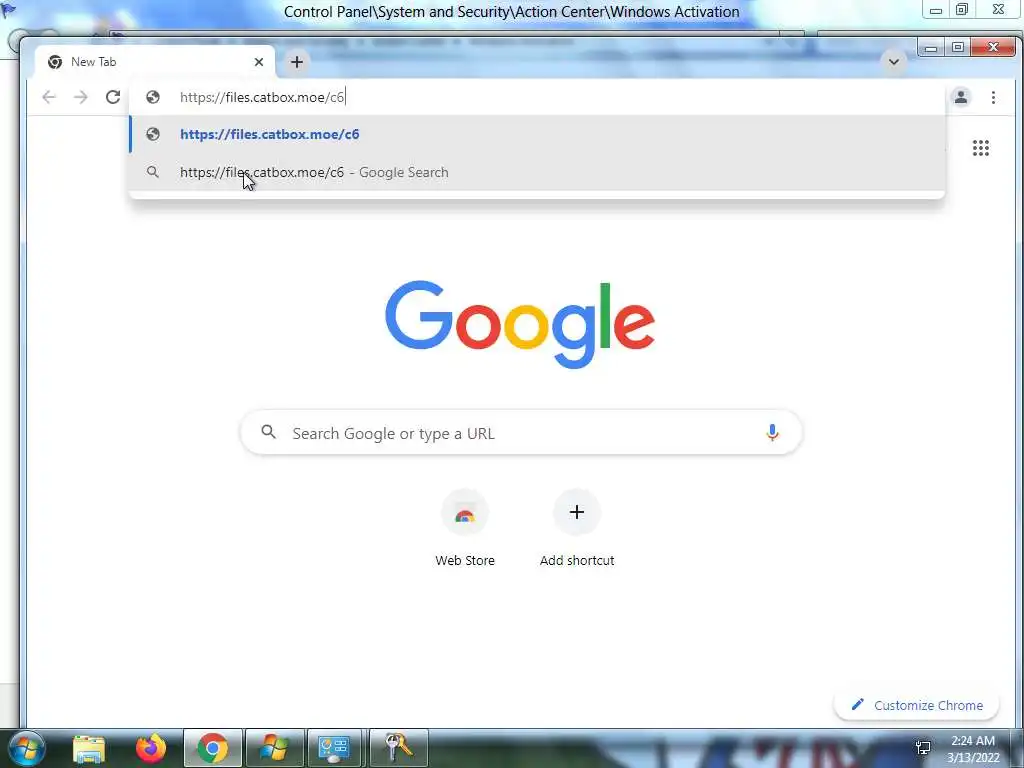This screenshot has width=1024, height=768.
Task: Open the keys icon taskbar item
Action: [x=398, y=748]
